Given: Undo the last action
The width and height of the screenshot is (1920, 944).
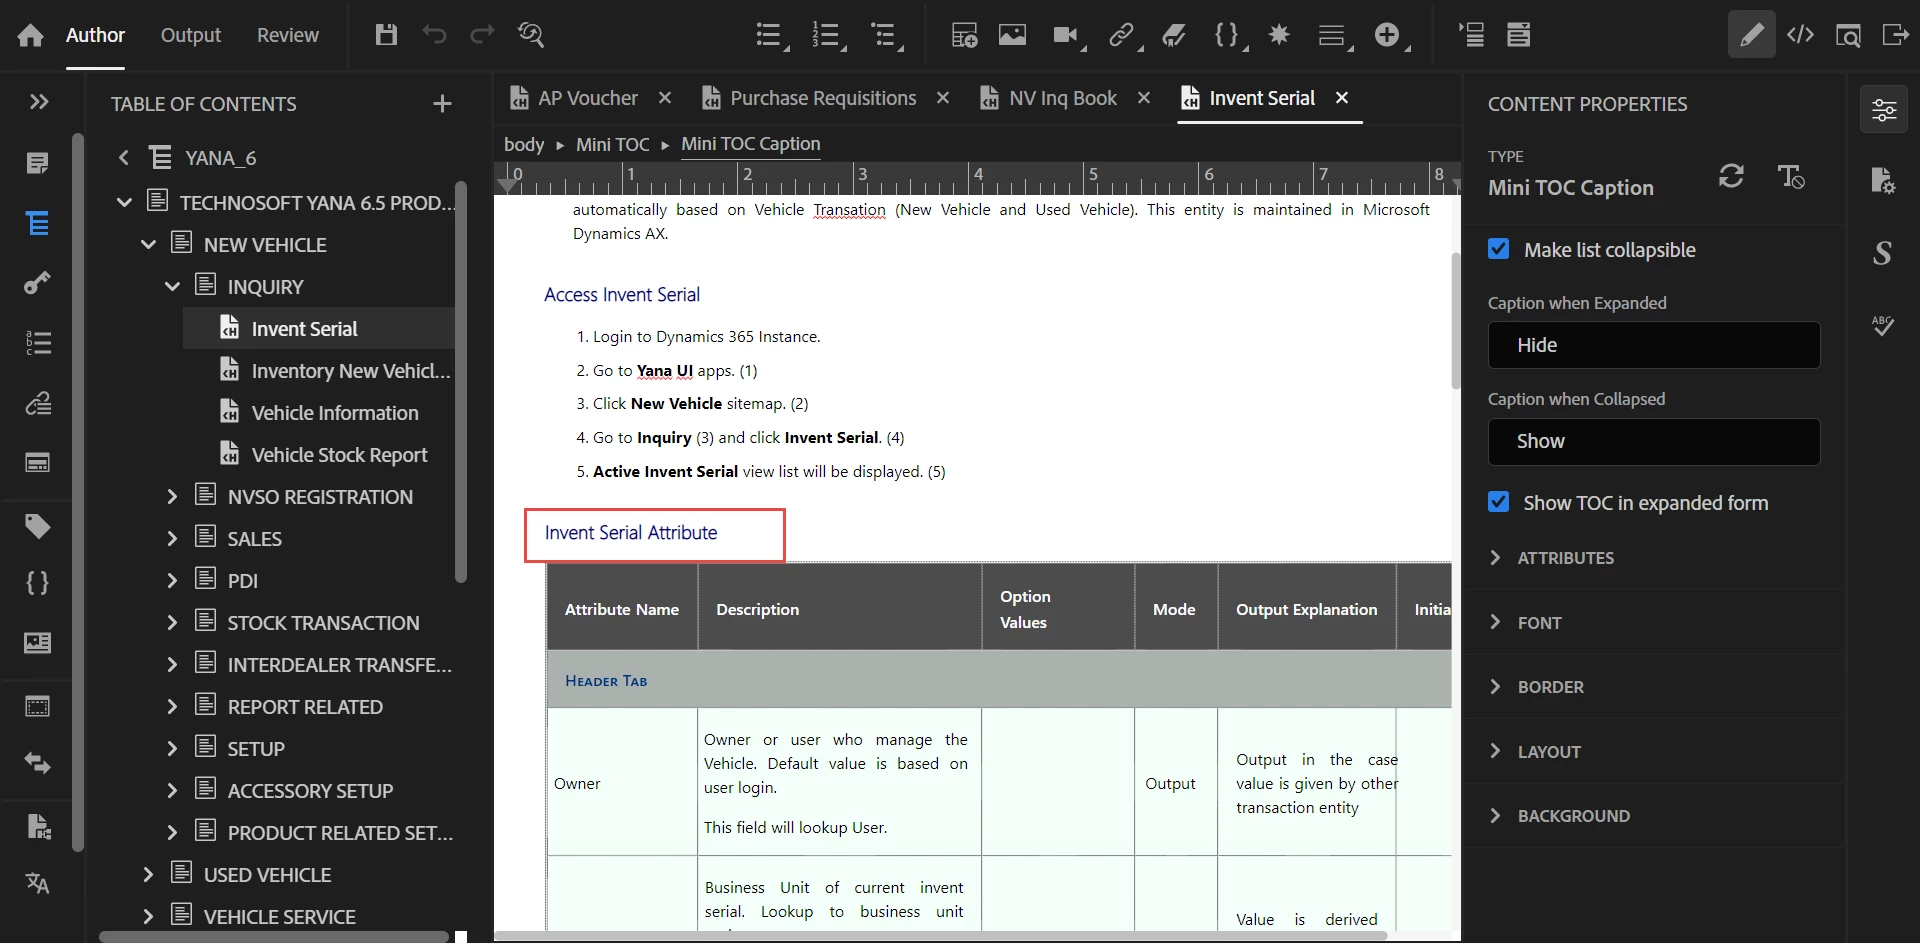Looking at the screenshot, I should pyautogui.click(x=434, y=35).
